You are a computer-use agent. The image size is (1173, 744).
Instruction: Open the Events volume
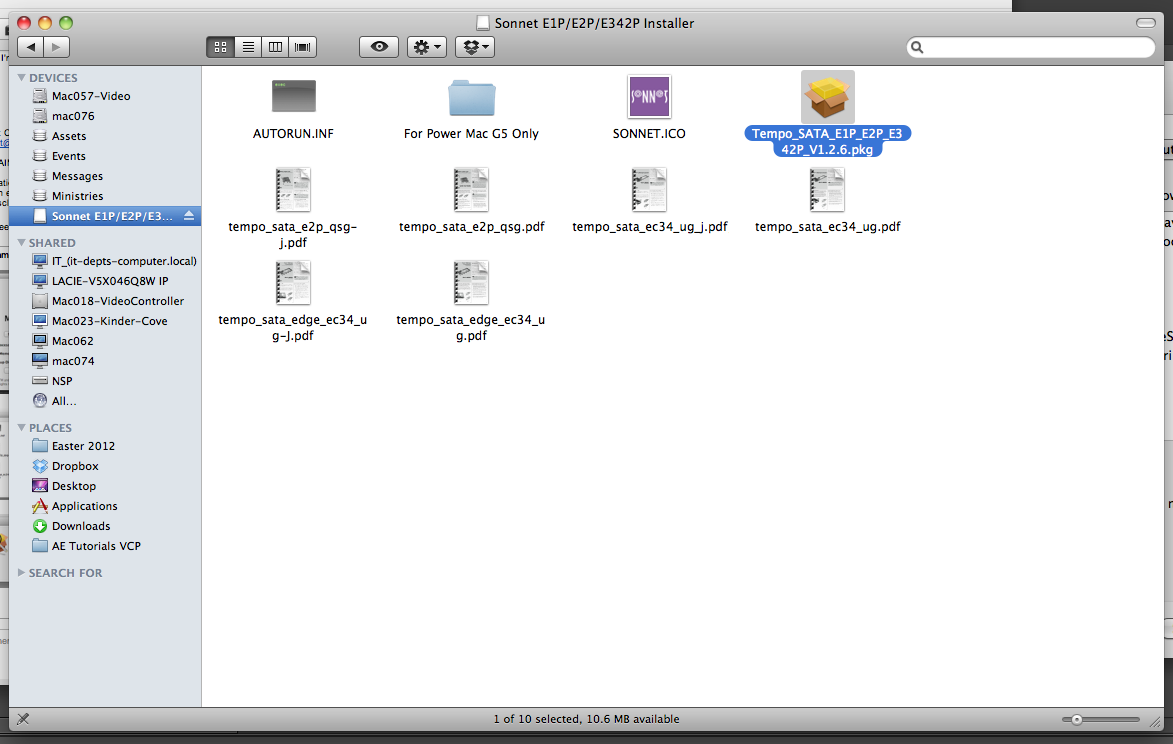(x=105, y=156)
